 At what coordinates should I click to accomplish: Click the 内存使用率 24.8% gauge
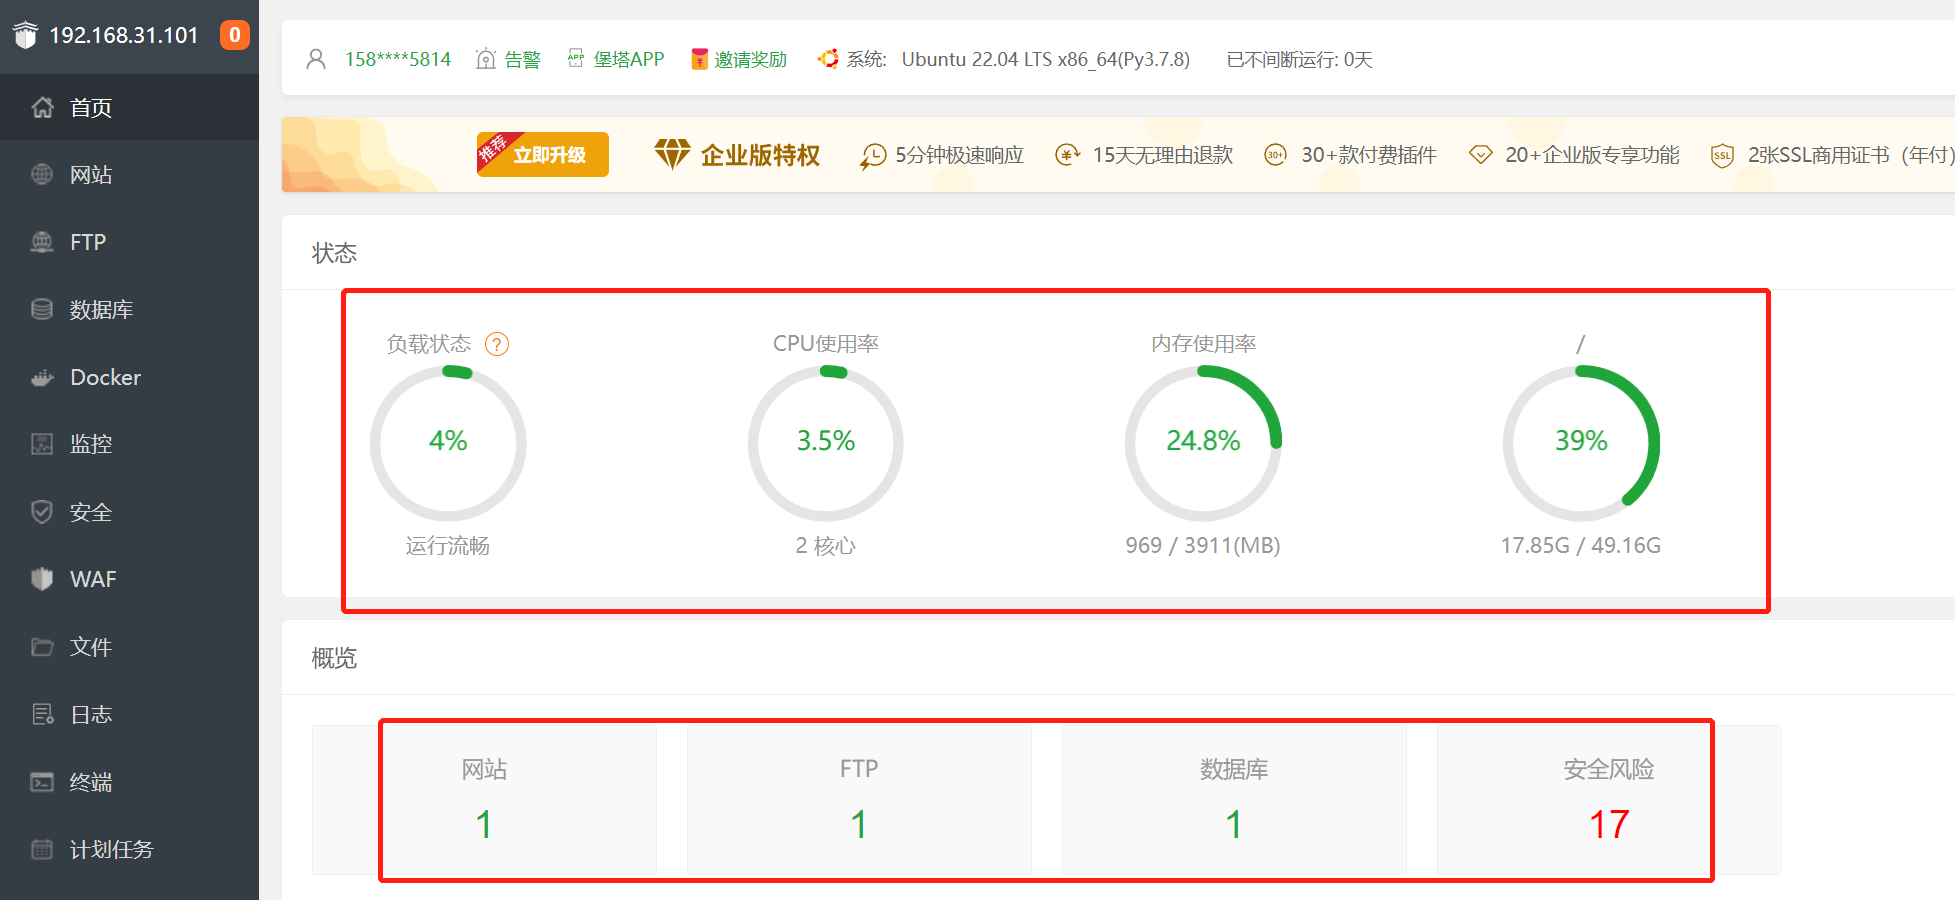pos(1203,443)
